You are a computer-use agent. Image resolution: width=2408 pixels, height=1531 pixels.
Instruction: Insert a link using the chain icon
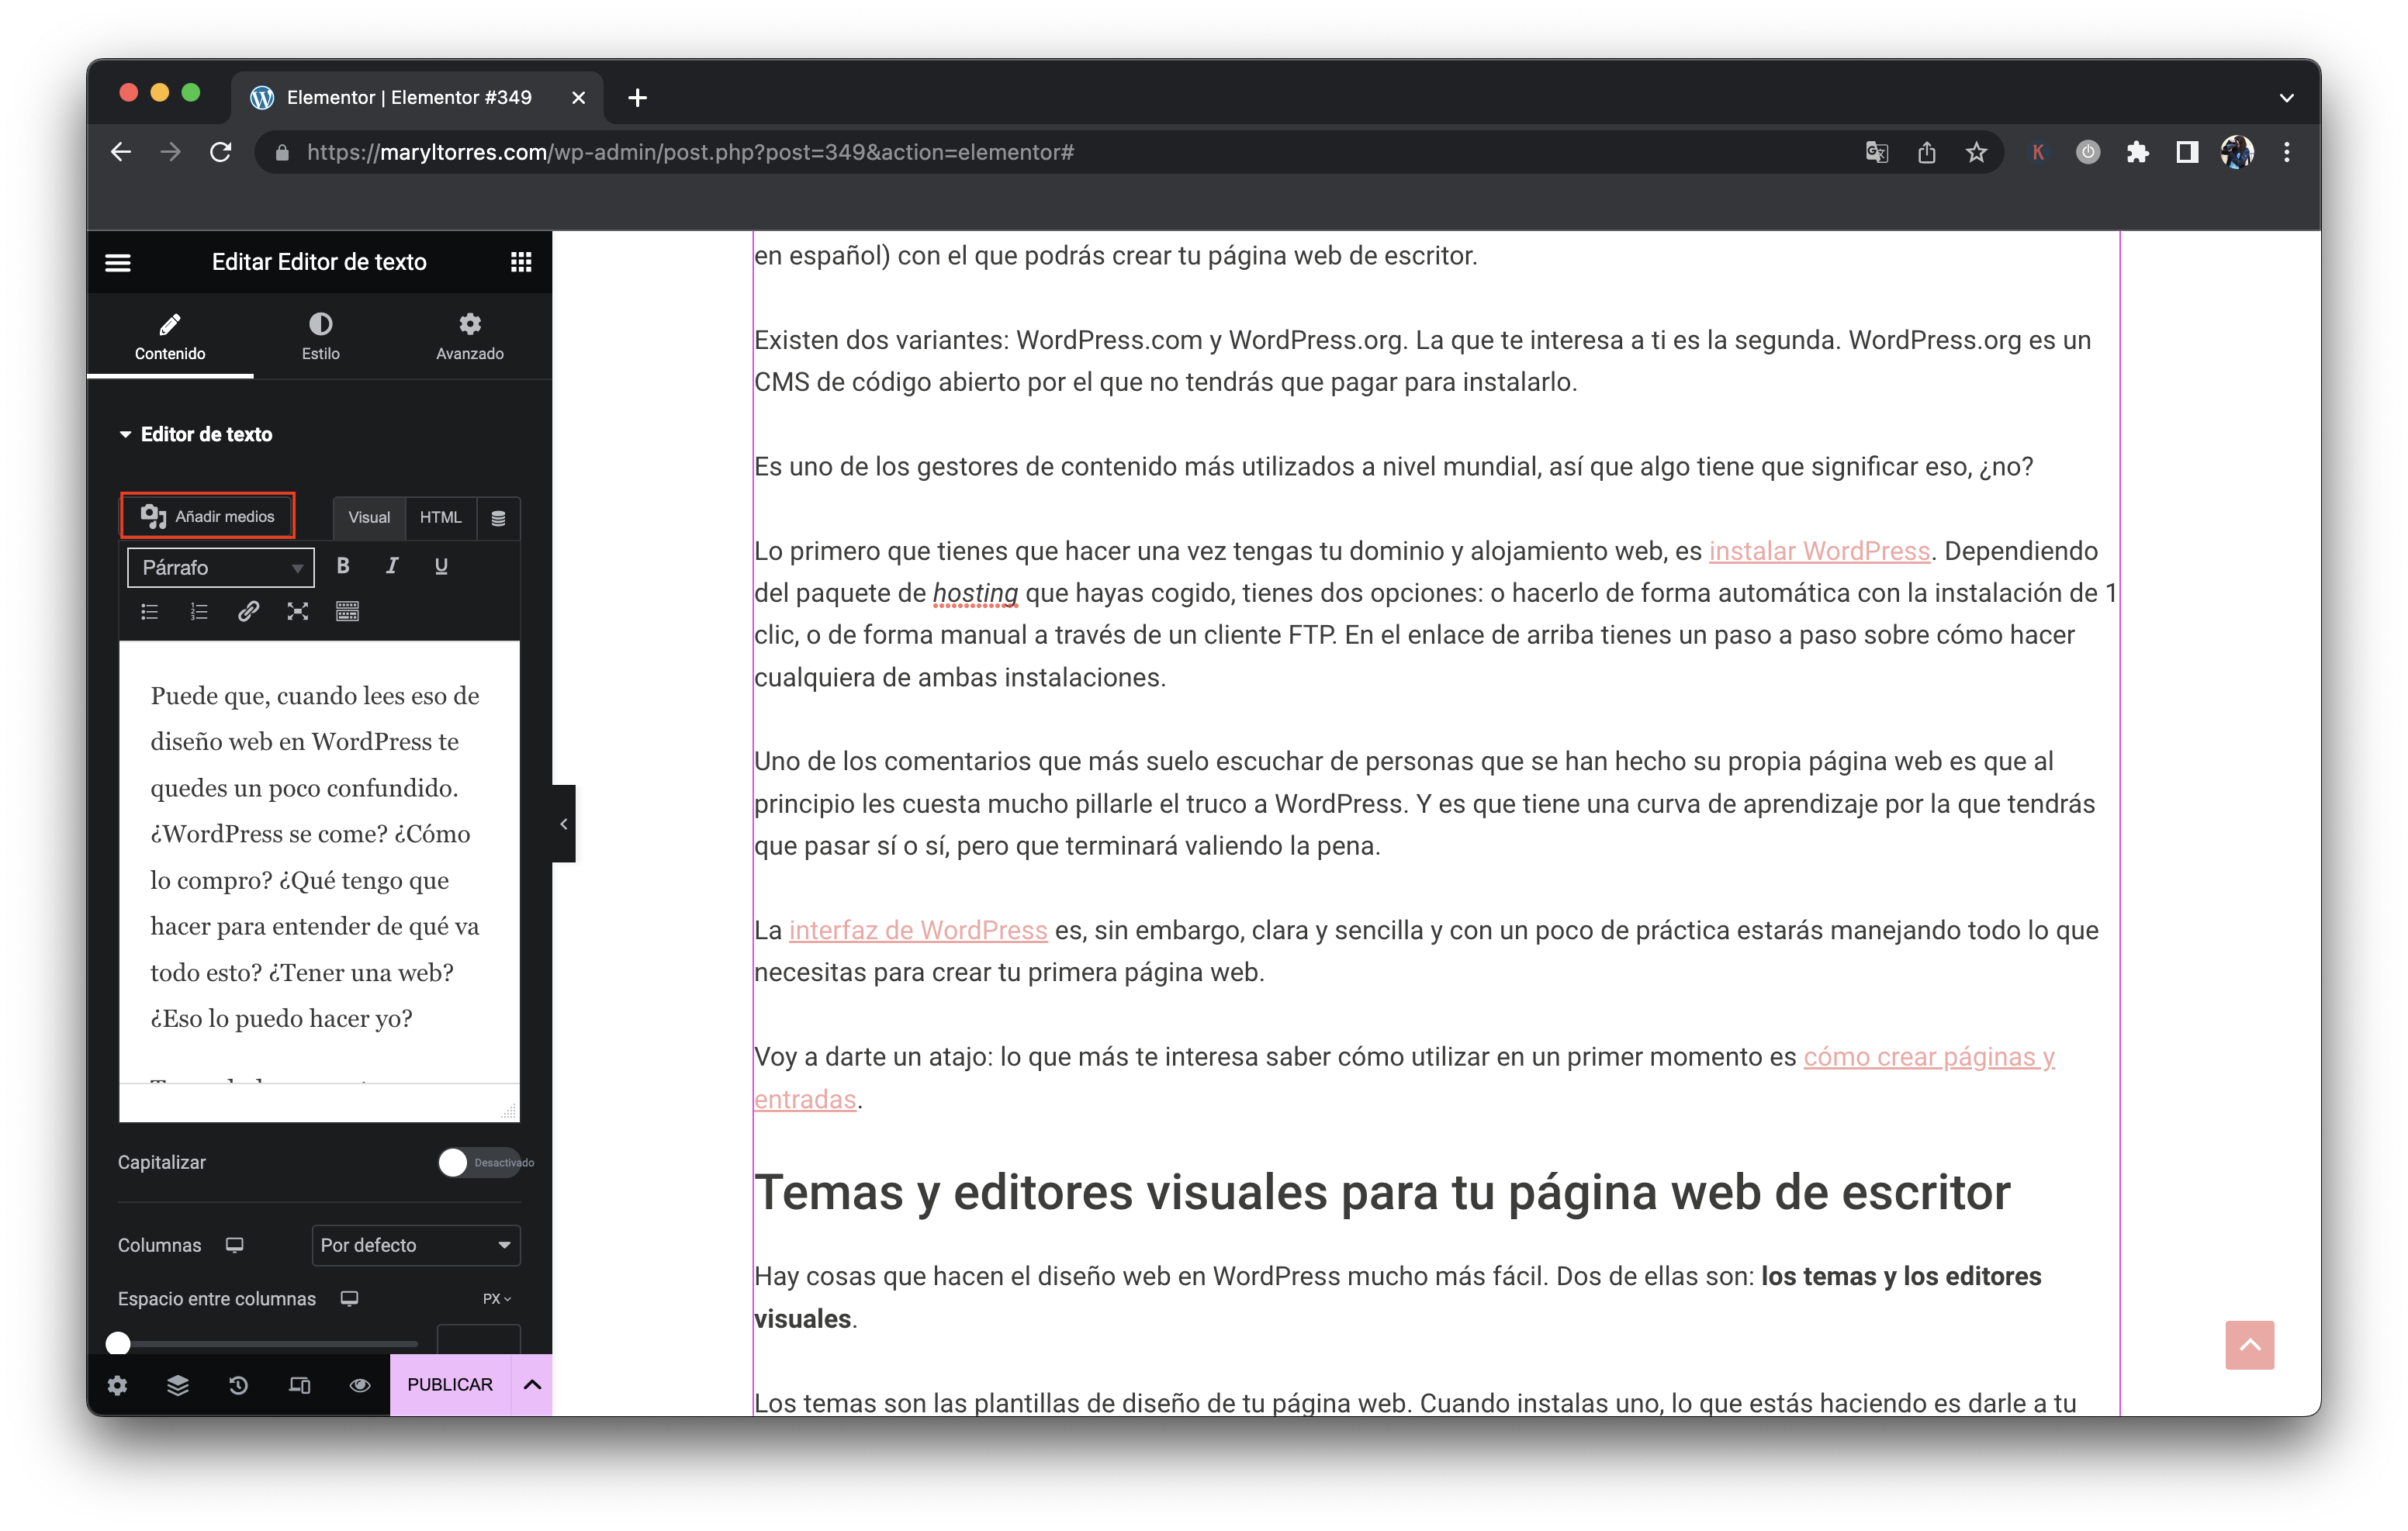tap(248, 611)
